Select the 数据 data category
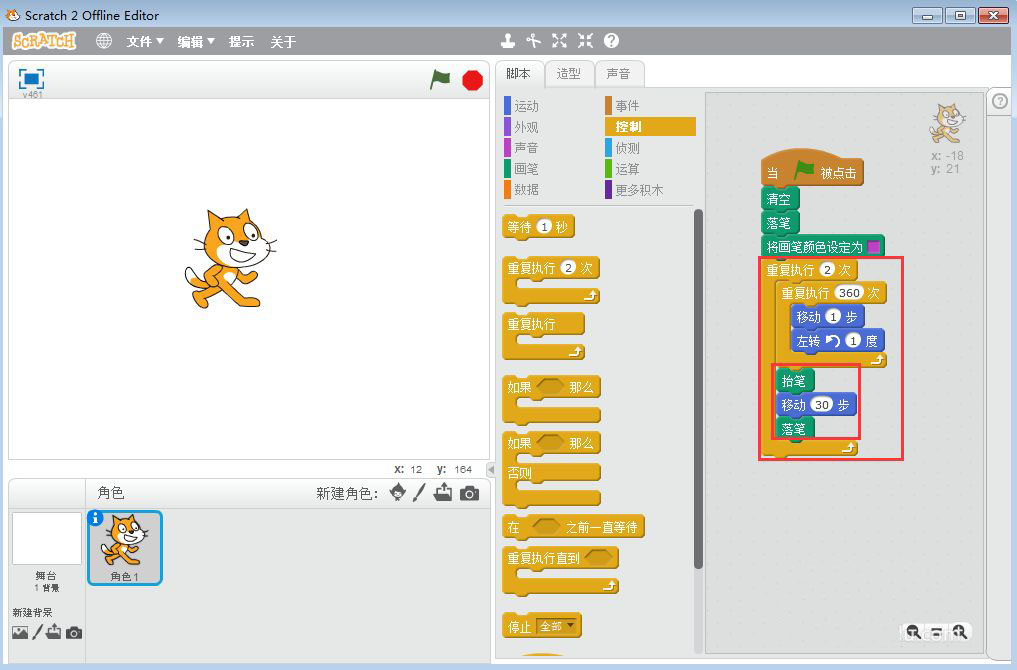Image resolution: width=1017 pixels, height=670 pixels. 525,189
